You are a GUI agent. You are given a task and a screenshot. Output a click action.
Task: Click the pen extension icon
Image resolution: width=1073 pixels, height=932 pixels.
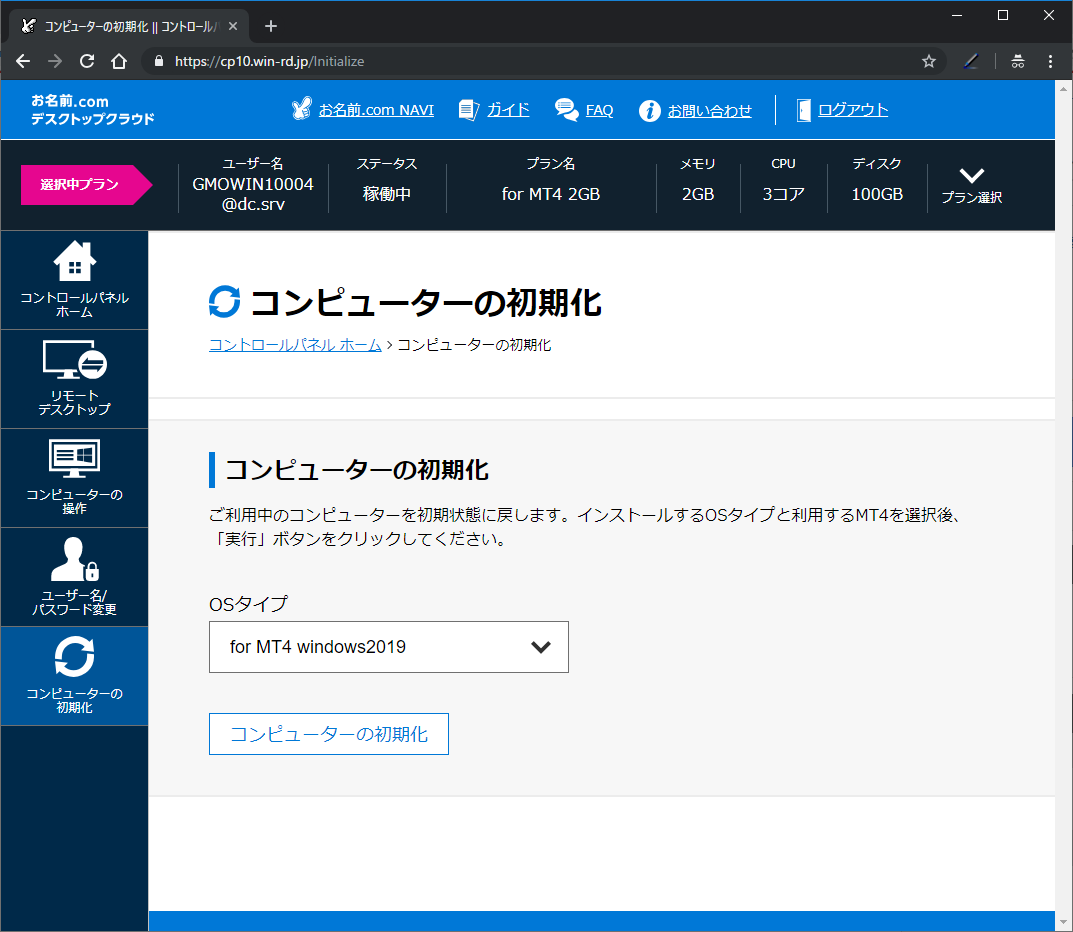970,62
